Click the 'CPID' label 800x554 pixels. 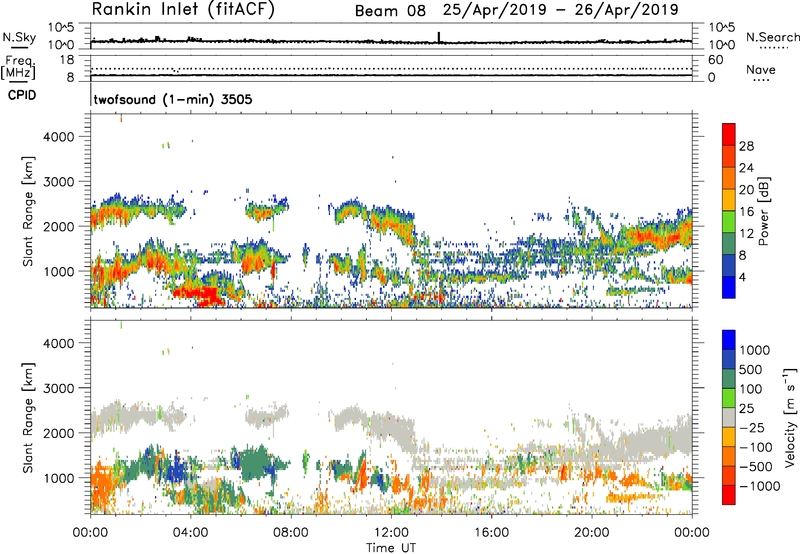point(22,95)
